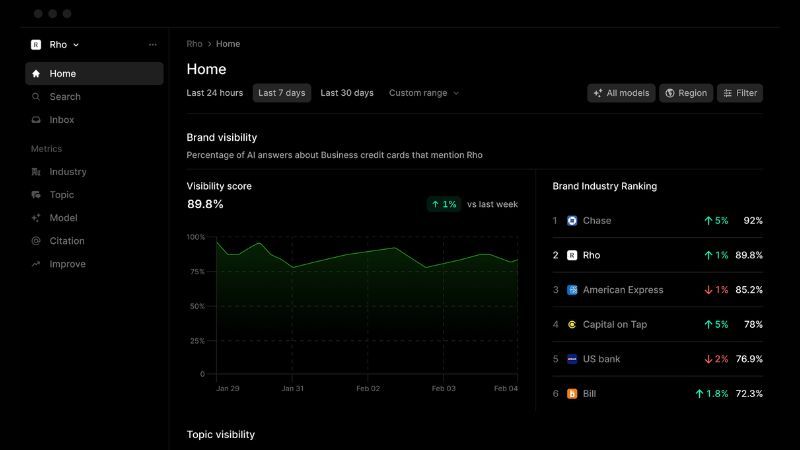Click the US bank logo icon
The image size is (800, 450).
pos(572,359)
